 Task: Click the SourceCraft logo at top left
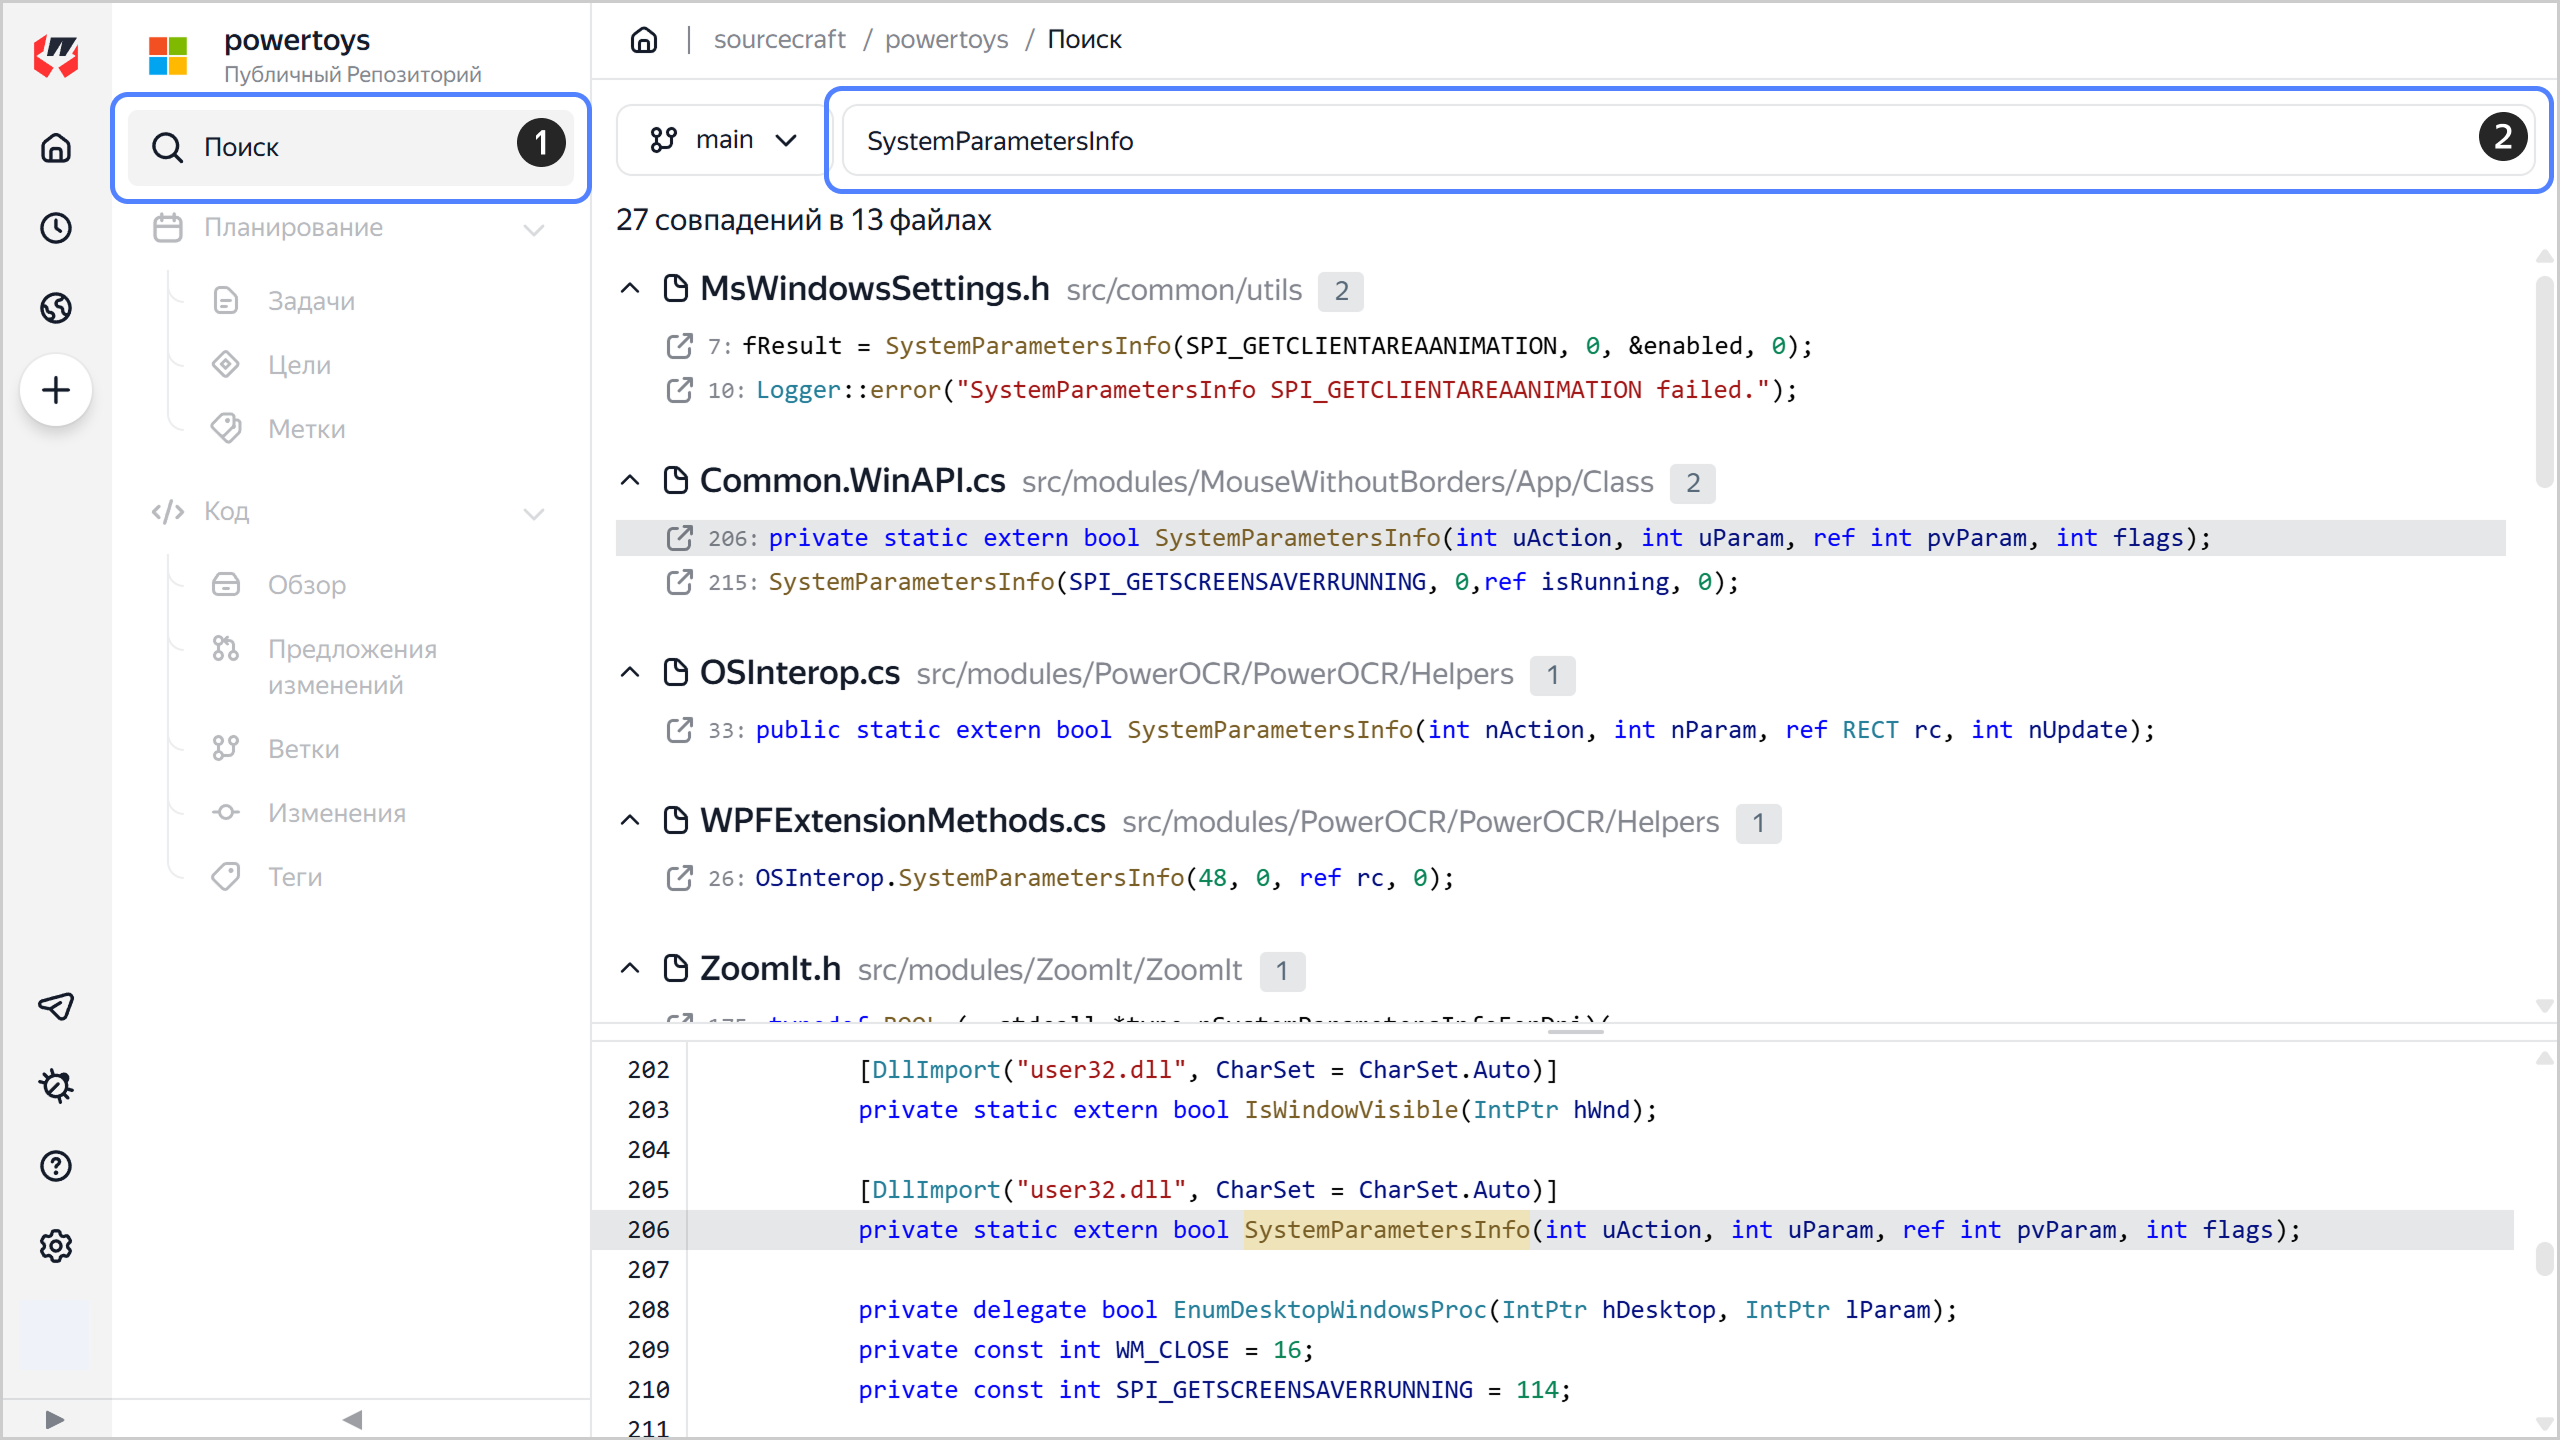(56, 56)
